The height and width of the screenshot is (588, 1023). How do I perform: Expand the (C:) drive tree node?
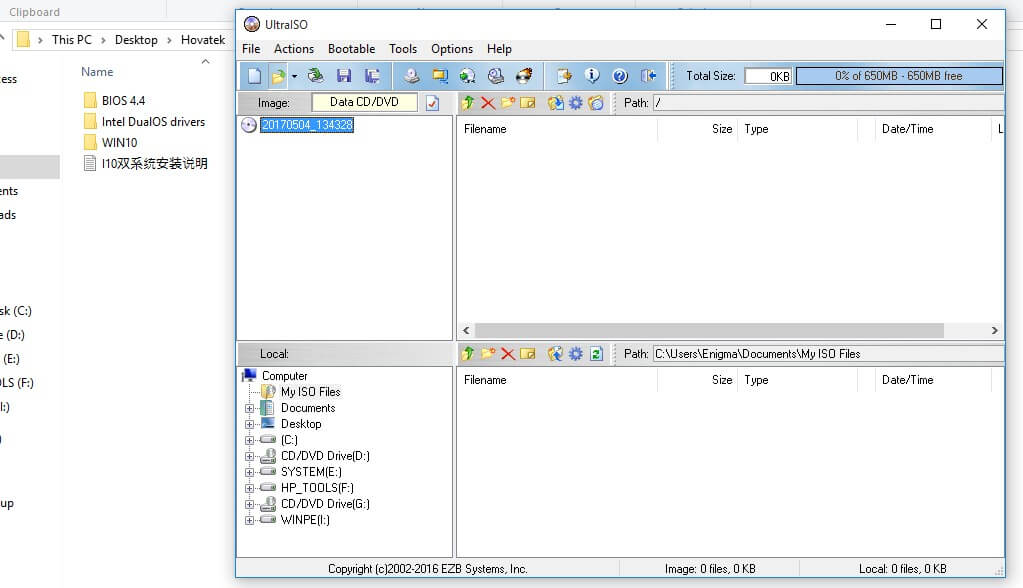[249, 441]
